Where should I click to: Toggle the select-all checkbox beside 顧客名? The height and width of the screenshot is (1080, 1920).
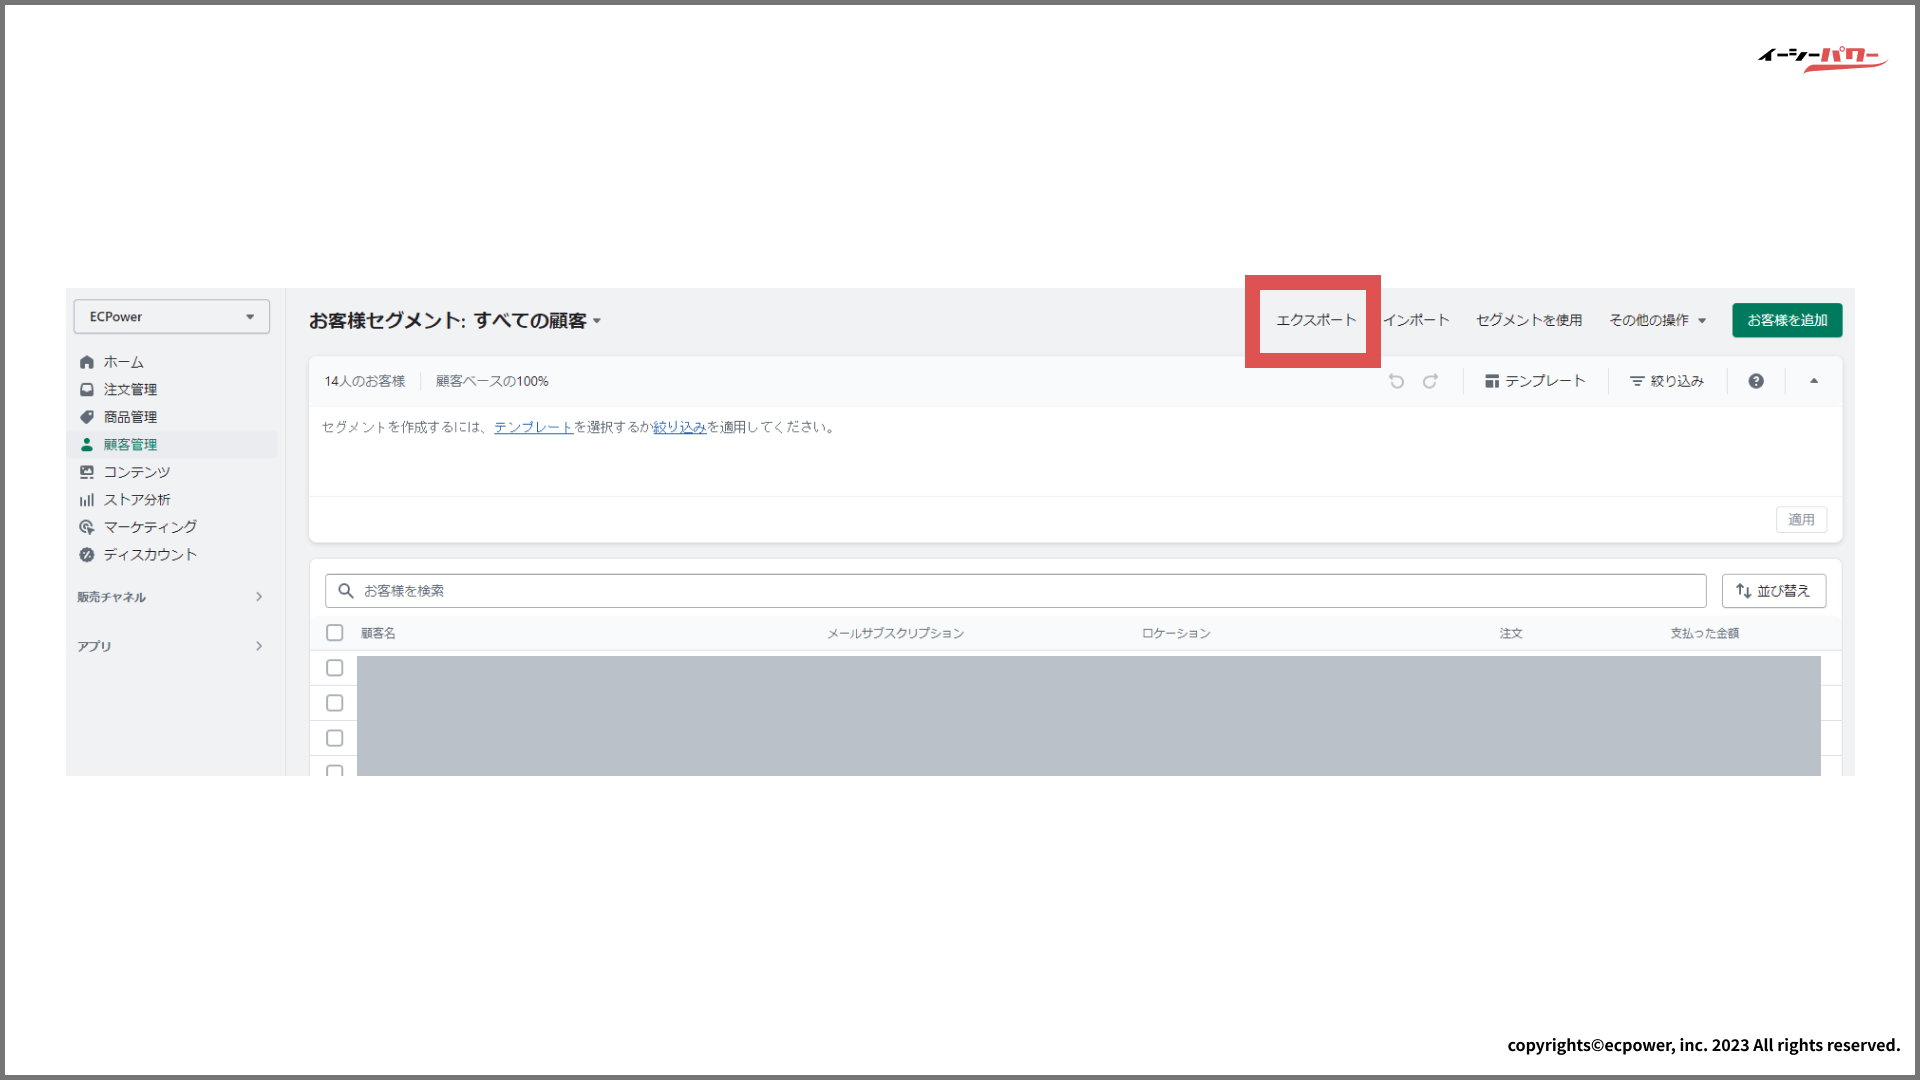tap(335, 633)
